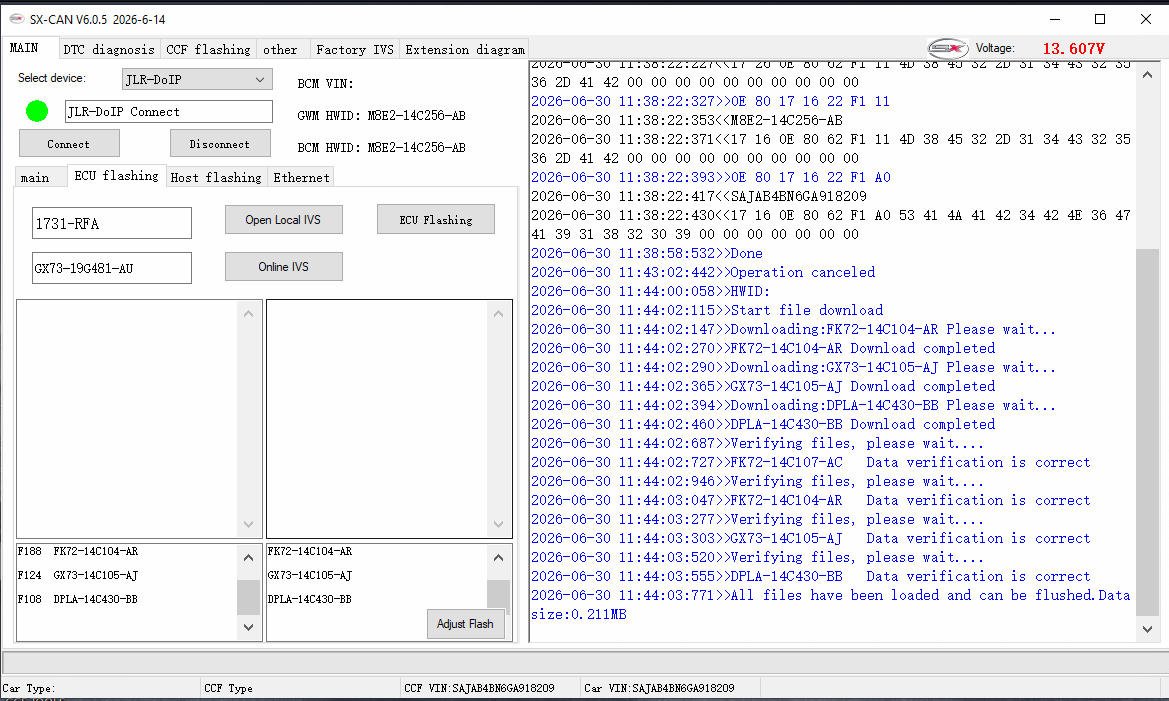
Task: Click scrollbar thumb in F188 file list
Action: (249, 597)
